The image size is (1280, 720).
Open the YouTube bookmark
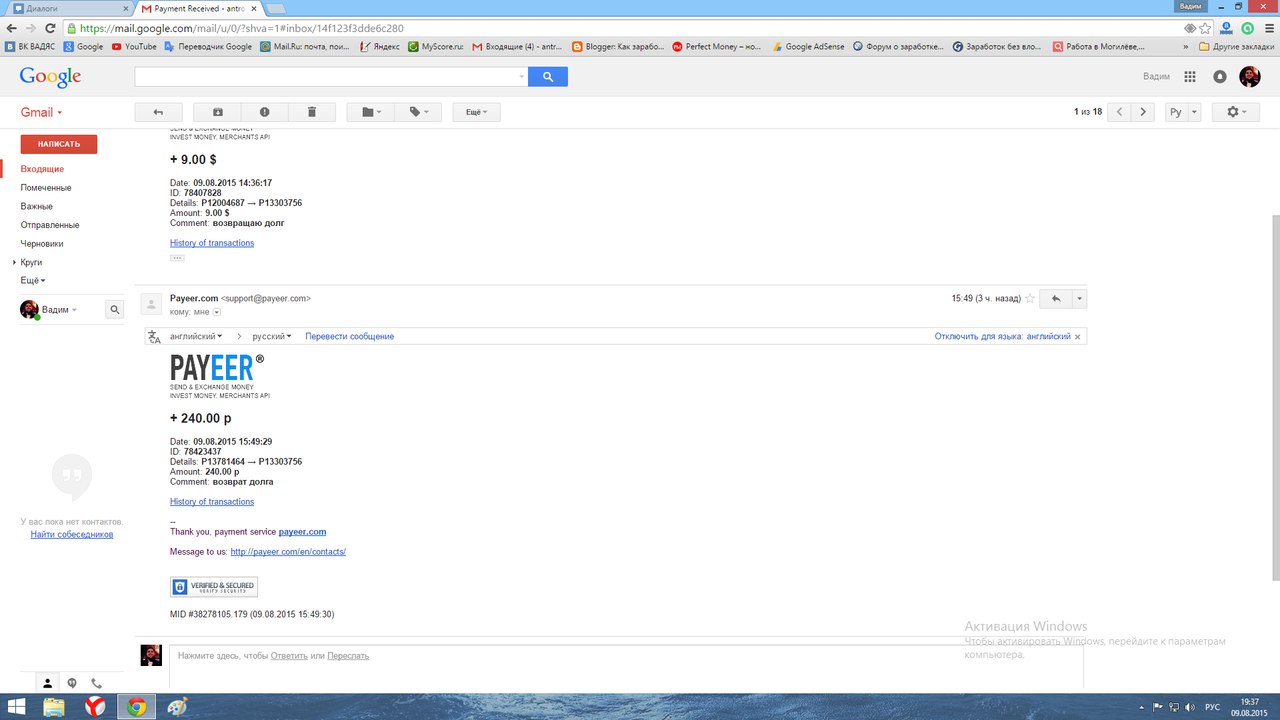(x=134, y=46)
